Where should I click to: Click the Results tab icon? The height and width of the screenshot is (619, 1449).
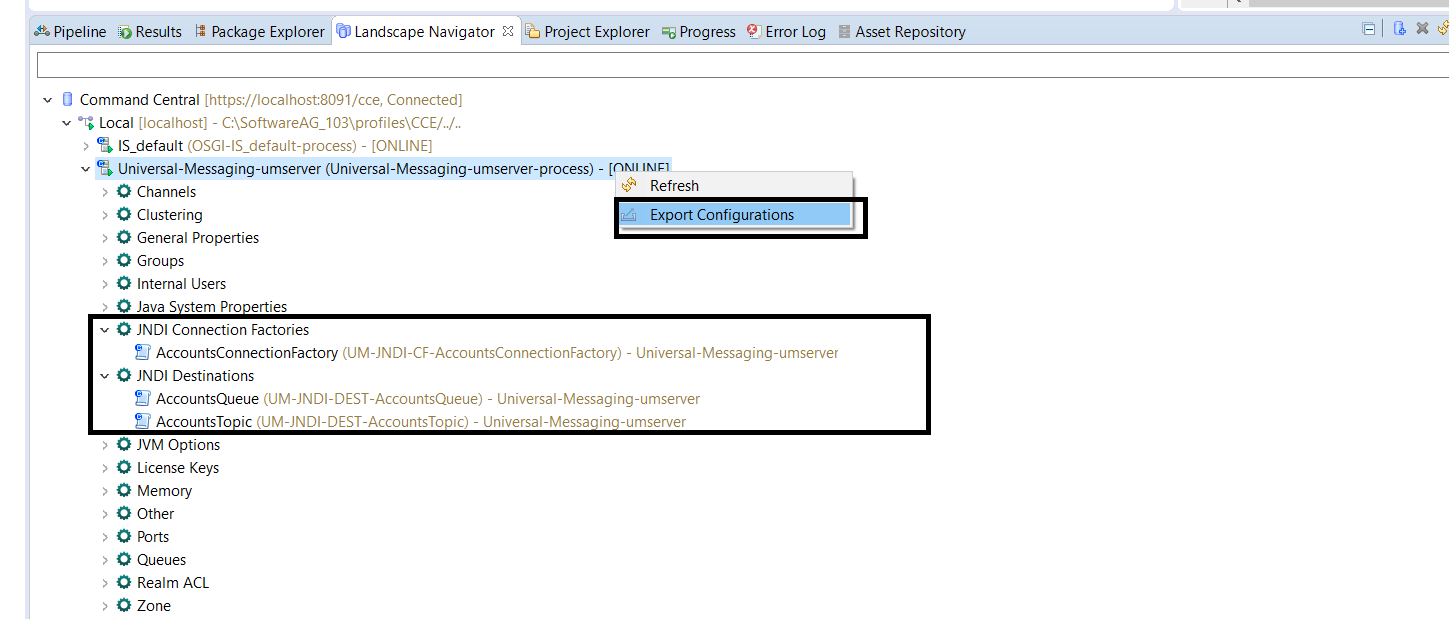click(124, 32)
